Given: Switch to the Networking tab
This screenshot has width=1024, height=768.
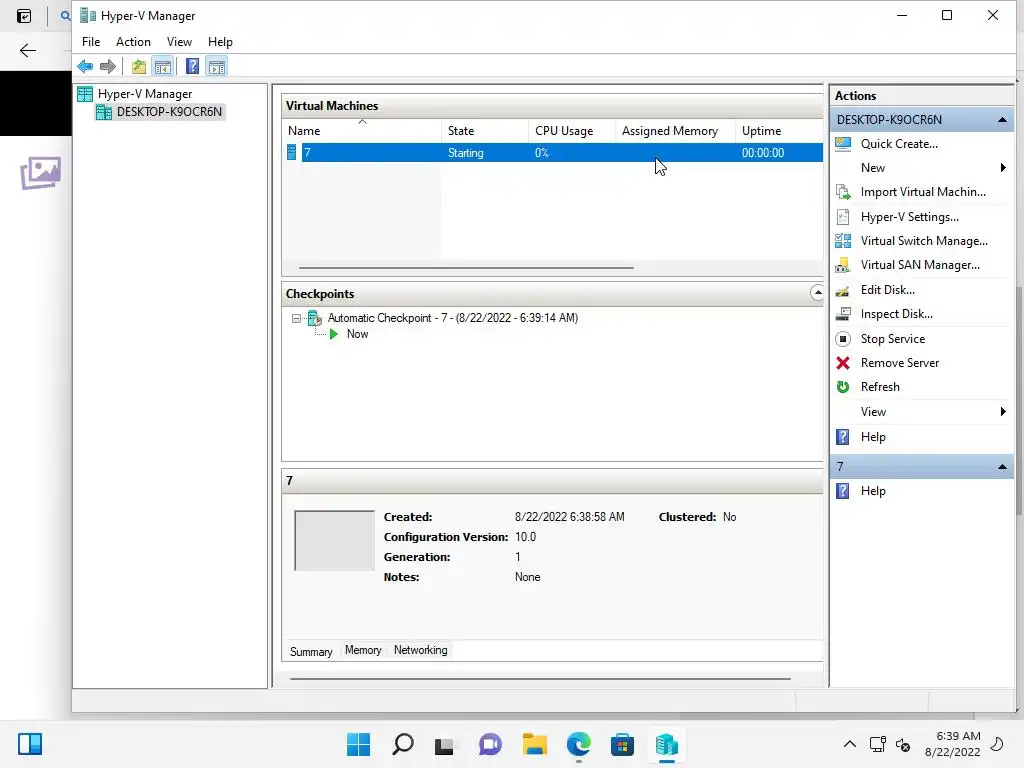Looking at the screenshot, I should (421, 650).
